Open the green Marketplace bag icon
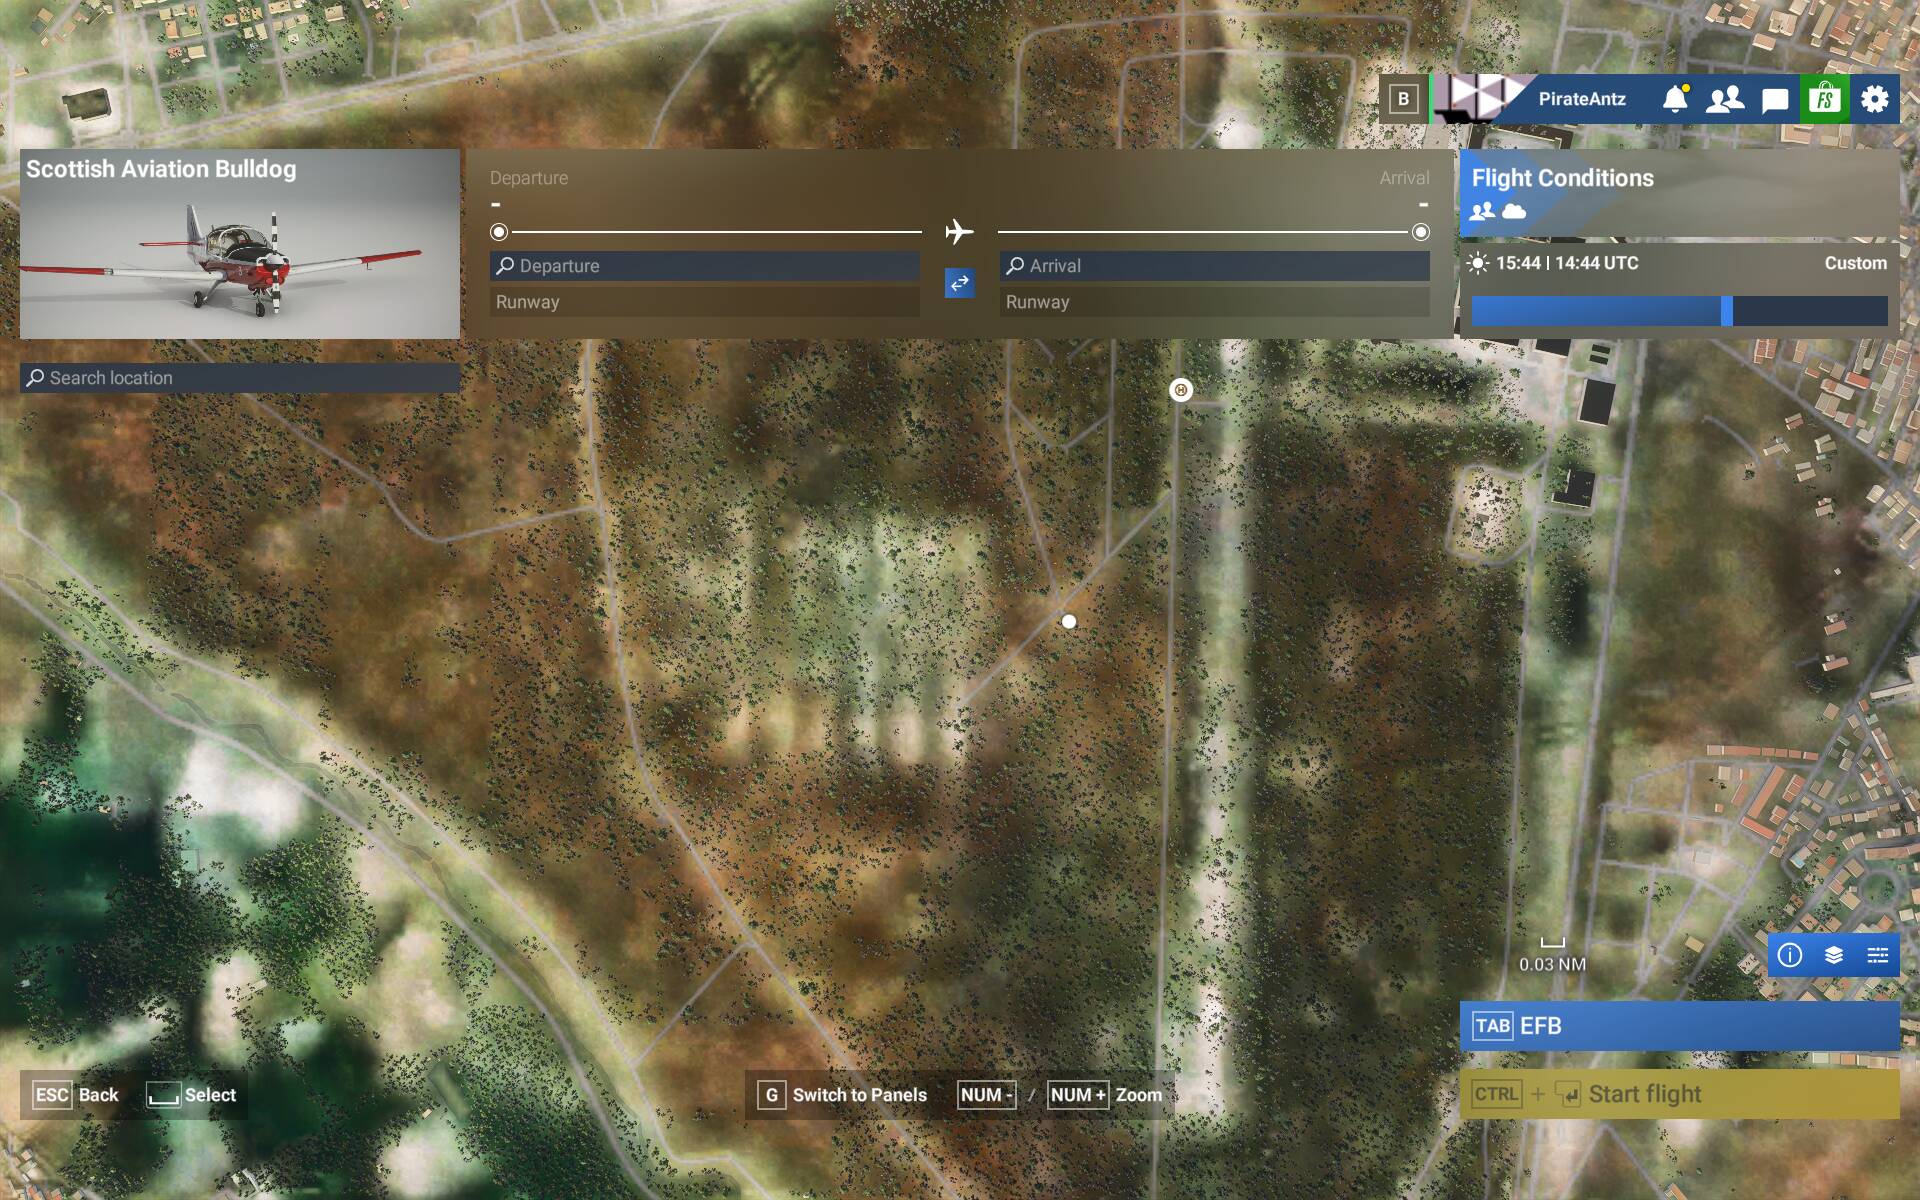 point(1825,99)
